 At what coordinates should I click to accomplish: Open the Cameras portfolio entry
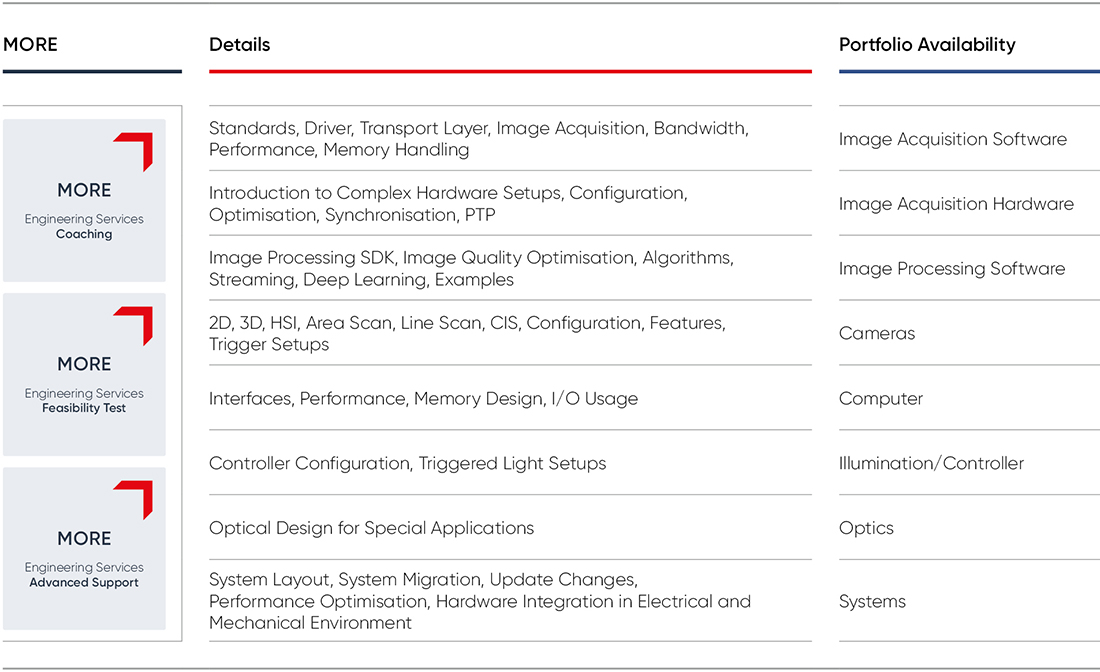877,334
